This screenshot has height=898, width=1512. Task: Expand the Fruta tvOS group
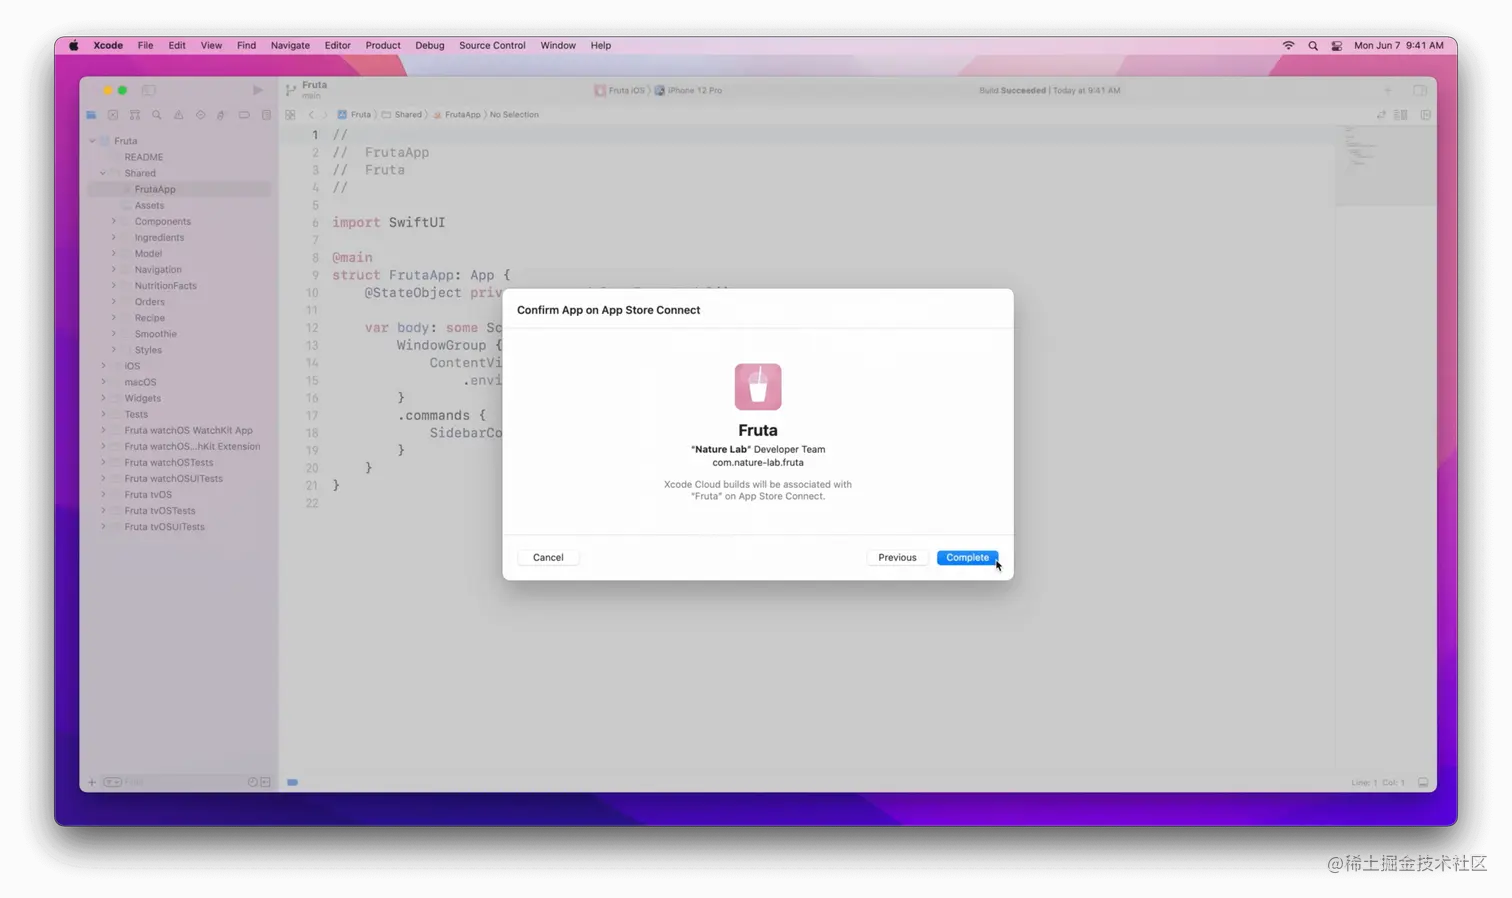(103, 494)
